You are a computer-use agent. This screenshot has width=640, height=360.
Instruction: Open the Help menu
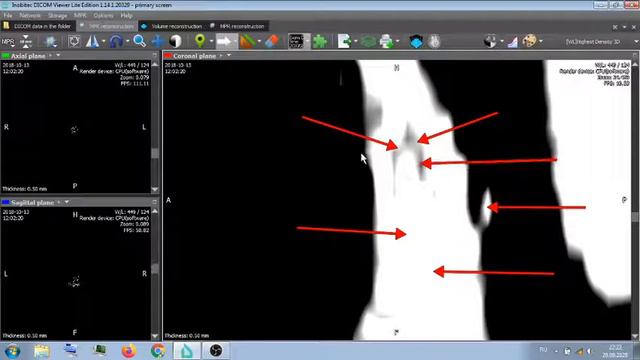[127, 16]
